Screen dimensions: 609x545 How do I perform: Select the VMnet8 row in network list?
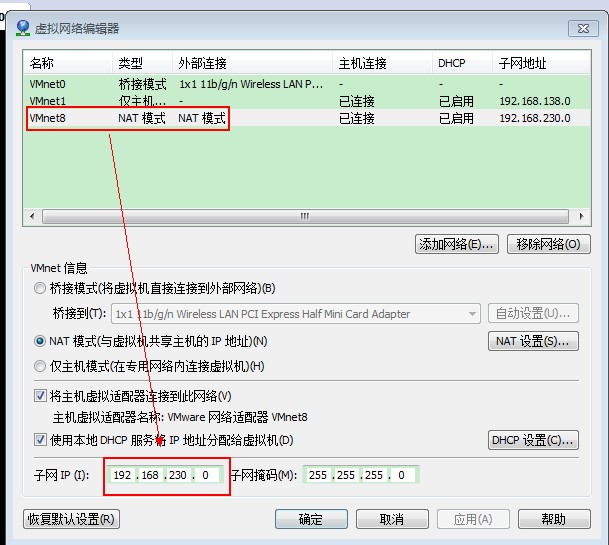coord(307,118)
